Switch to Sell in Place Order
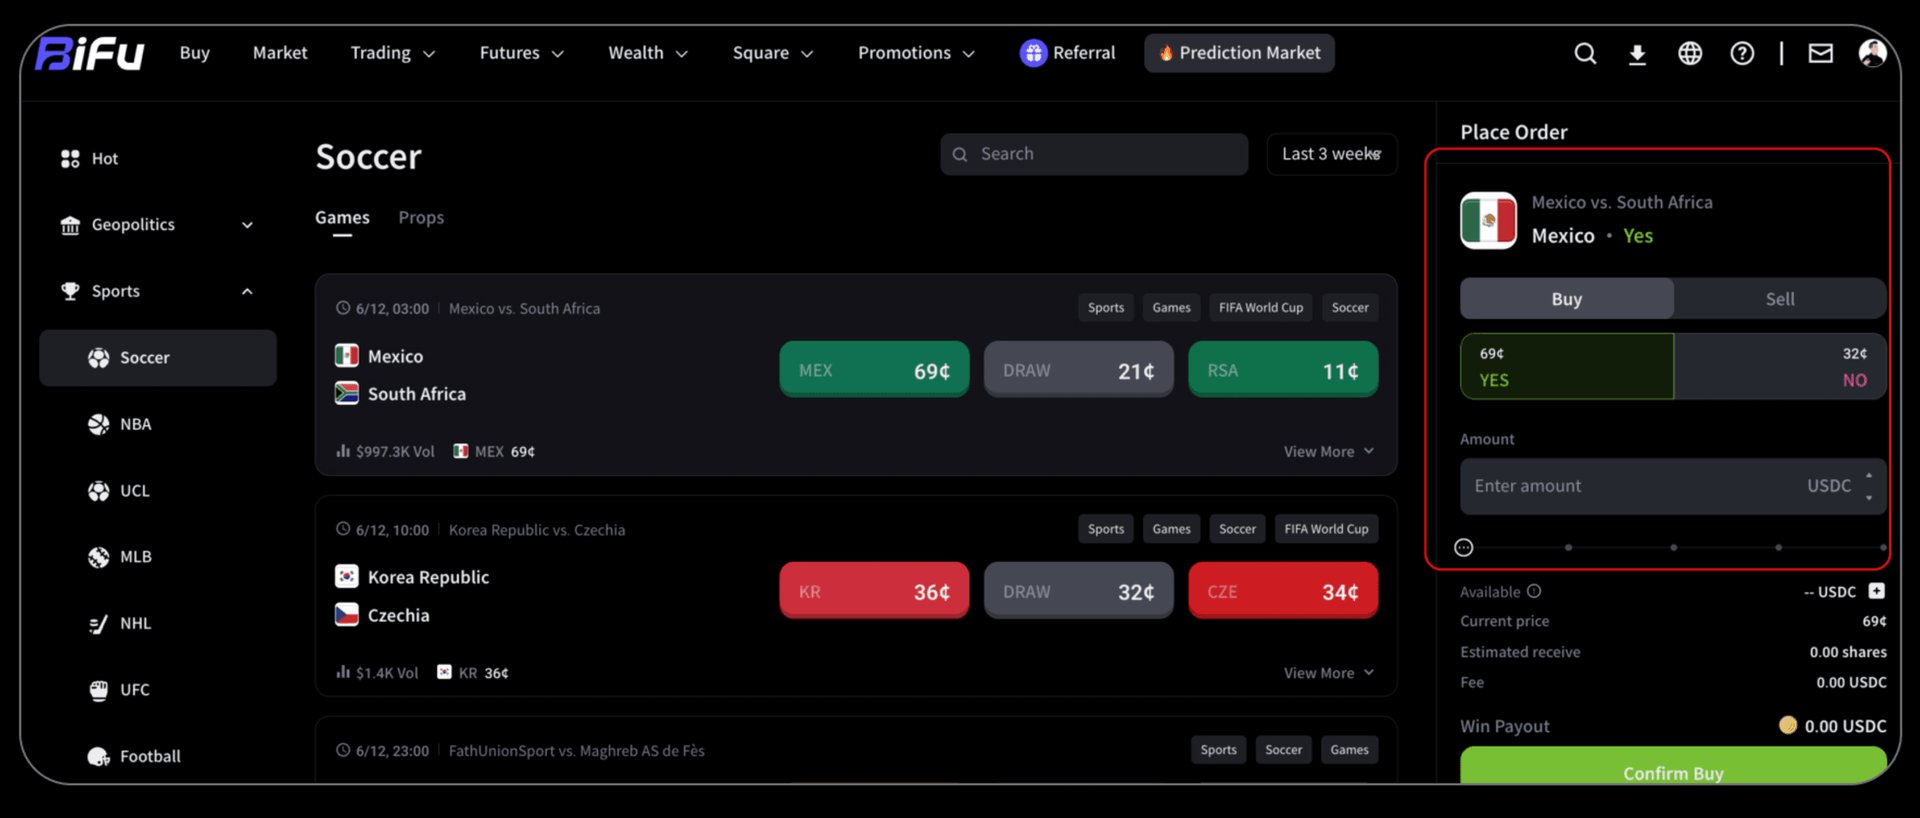 coord(1780,299)
